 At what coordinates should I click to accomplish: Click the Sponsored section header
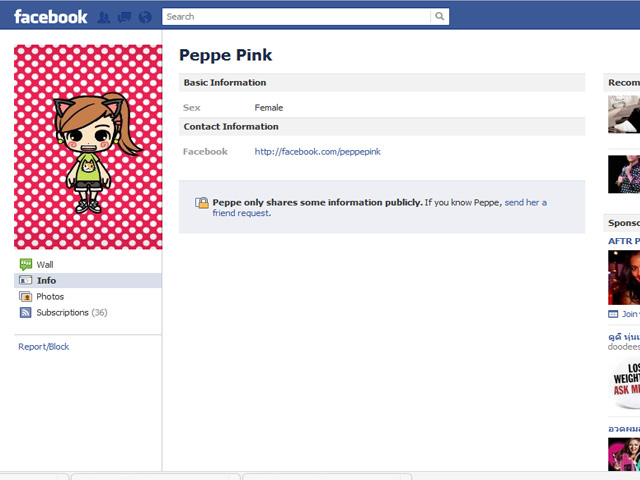tap(622, 223)
